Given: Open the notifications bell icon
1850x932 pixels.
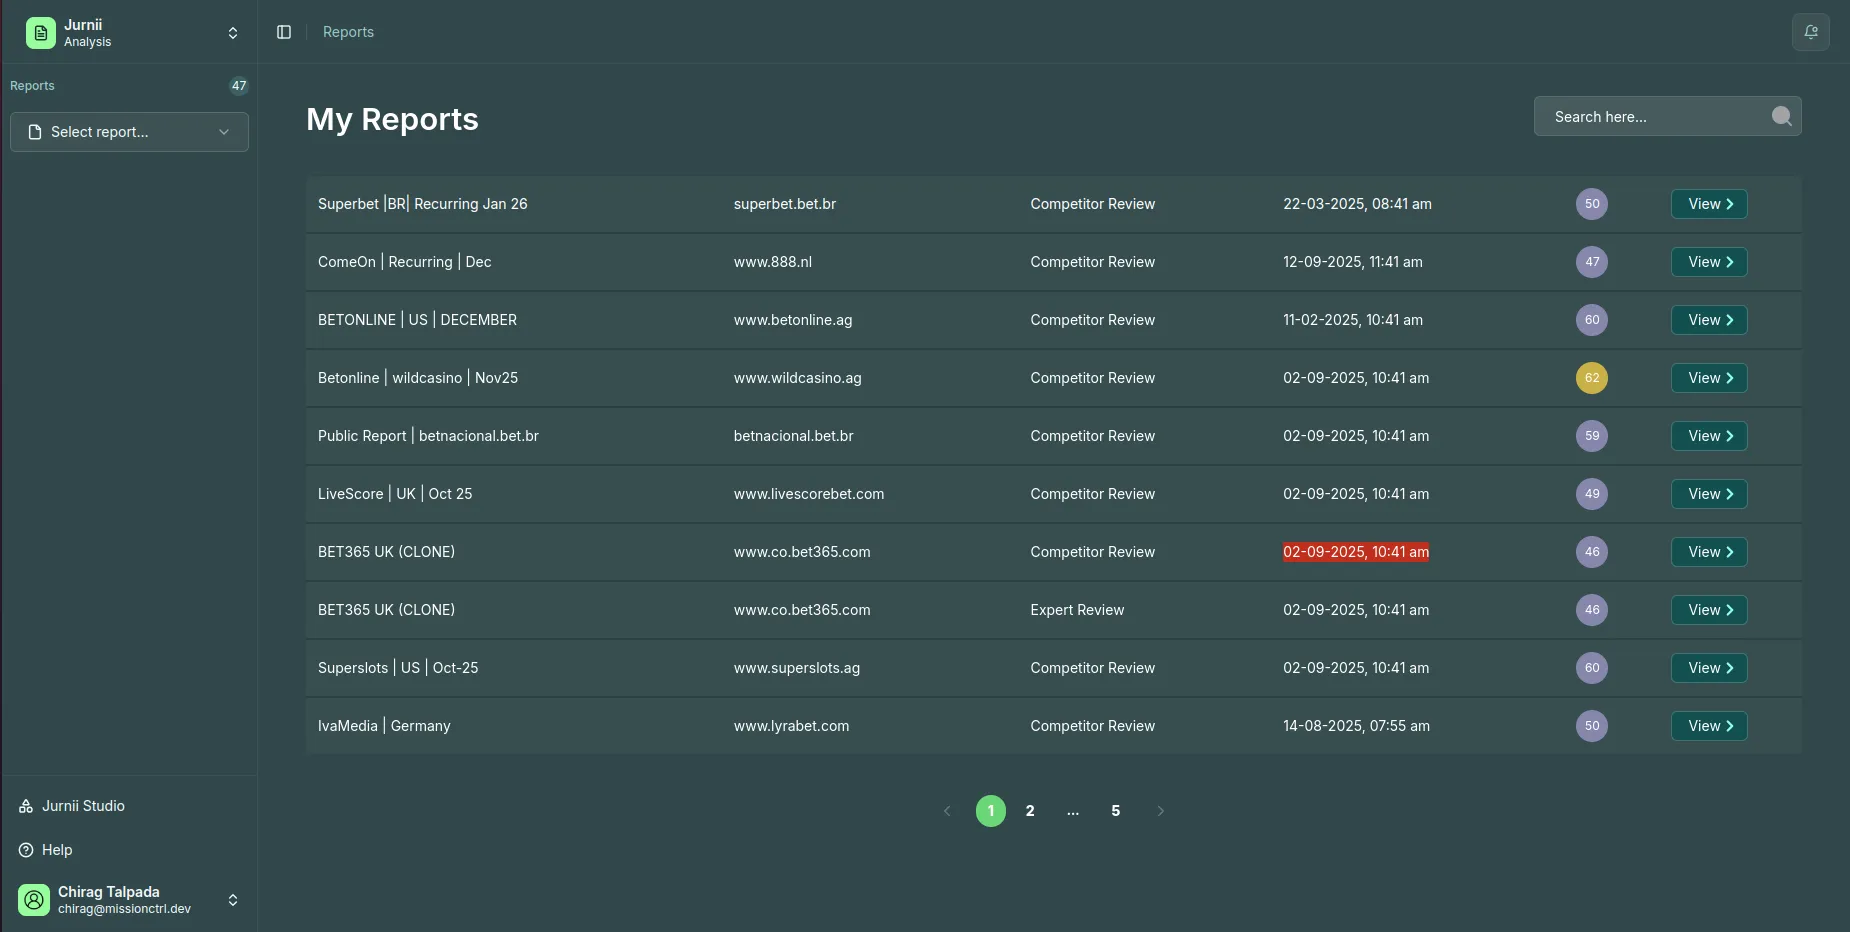Looking at the screenshot, I should pos(1810,32).
